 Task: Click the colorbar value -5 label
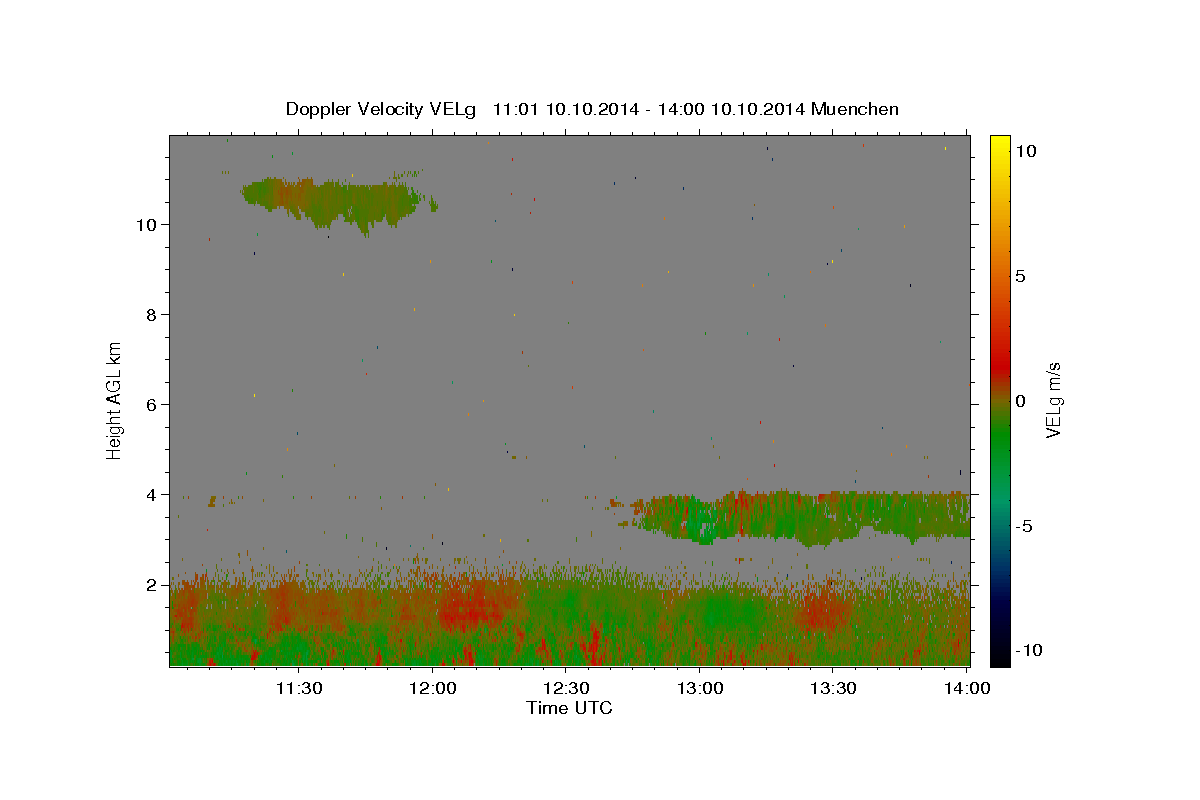pyautogui.click(x=1023, y=526)
